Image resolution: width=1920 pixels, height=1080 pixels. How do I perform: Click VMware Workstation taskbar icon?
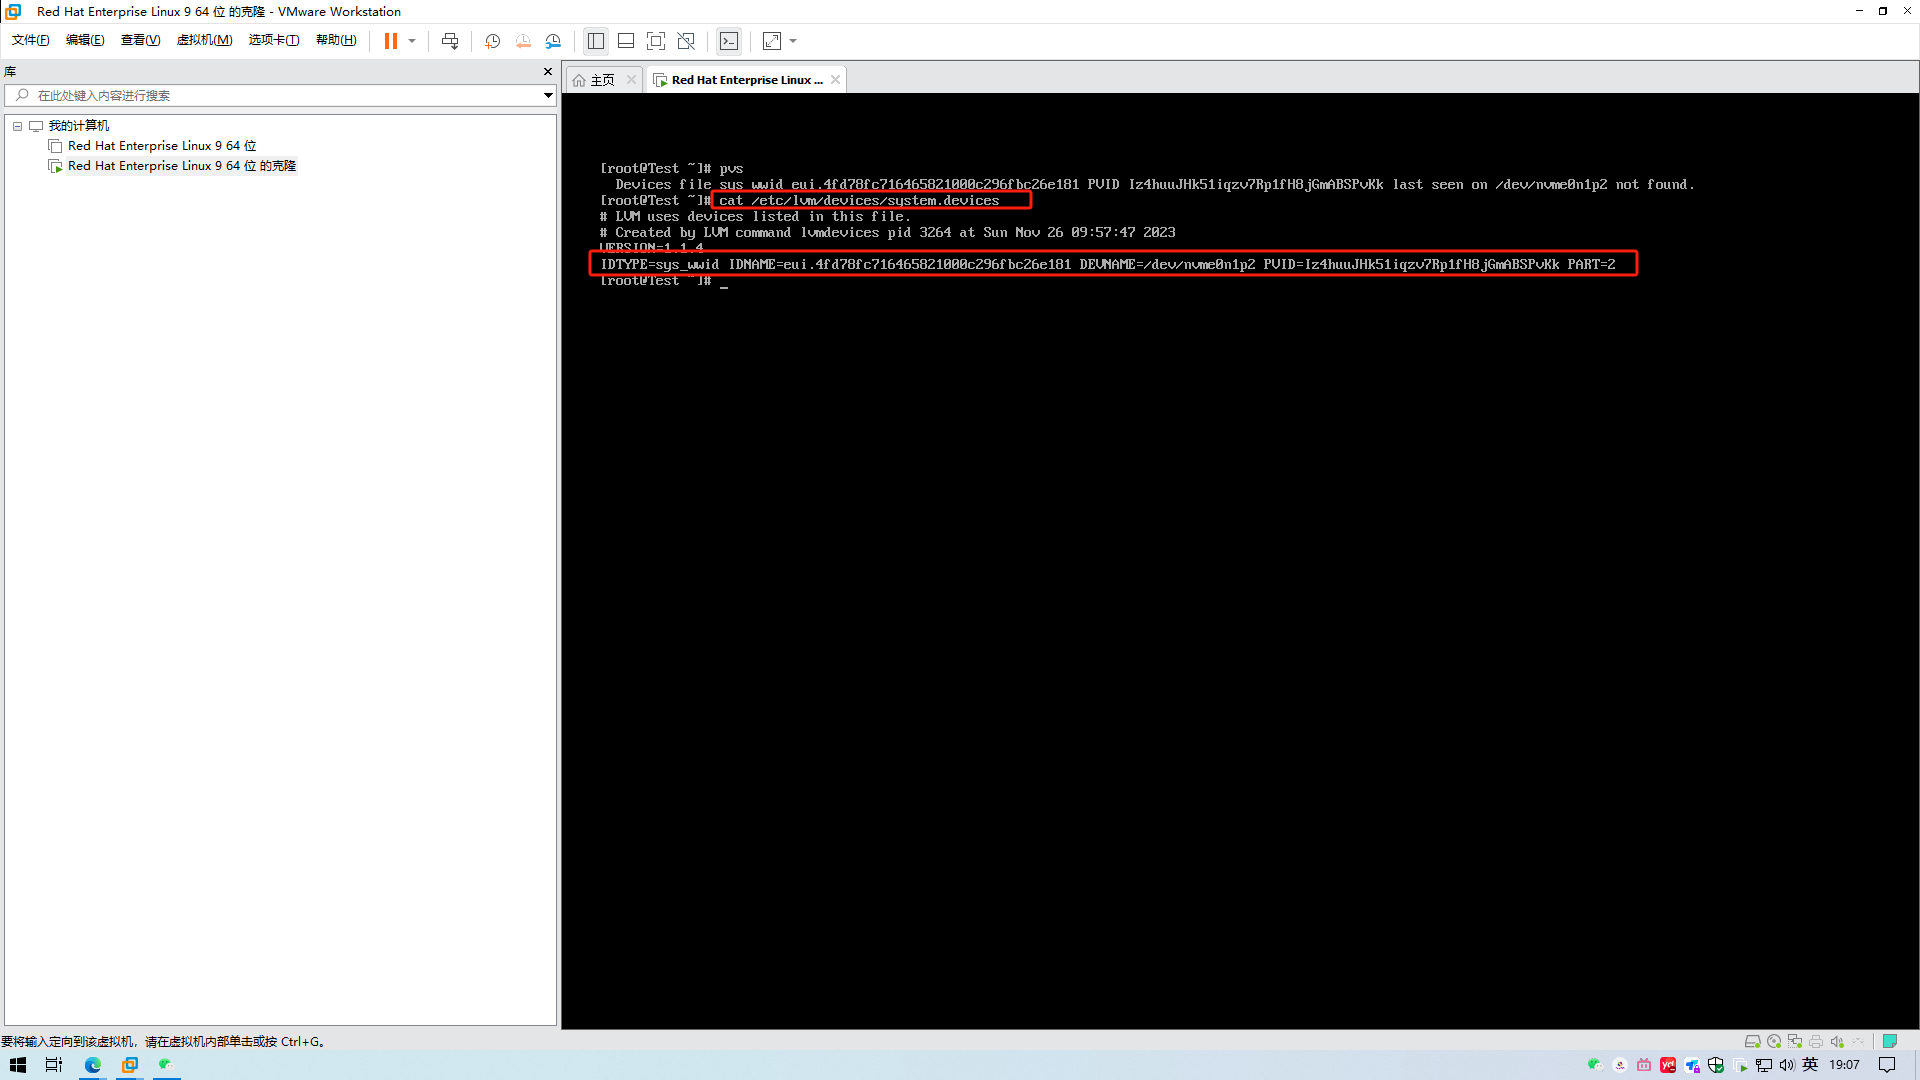click(130, 1065)
